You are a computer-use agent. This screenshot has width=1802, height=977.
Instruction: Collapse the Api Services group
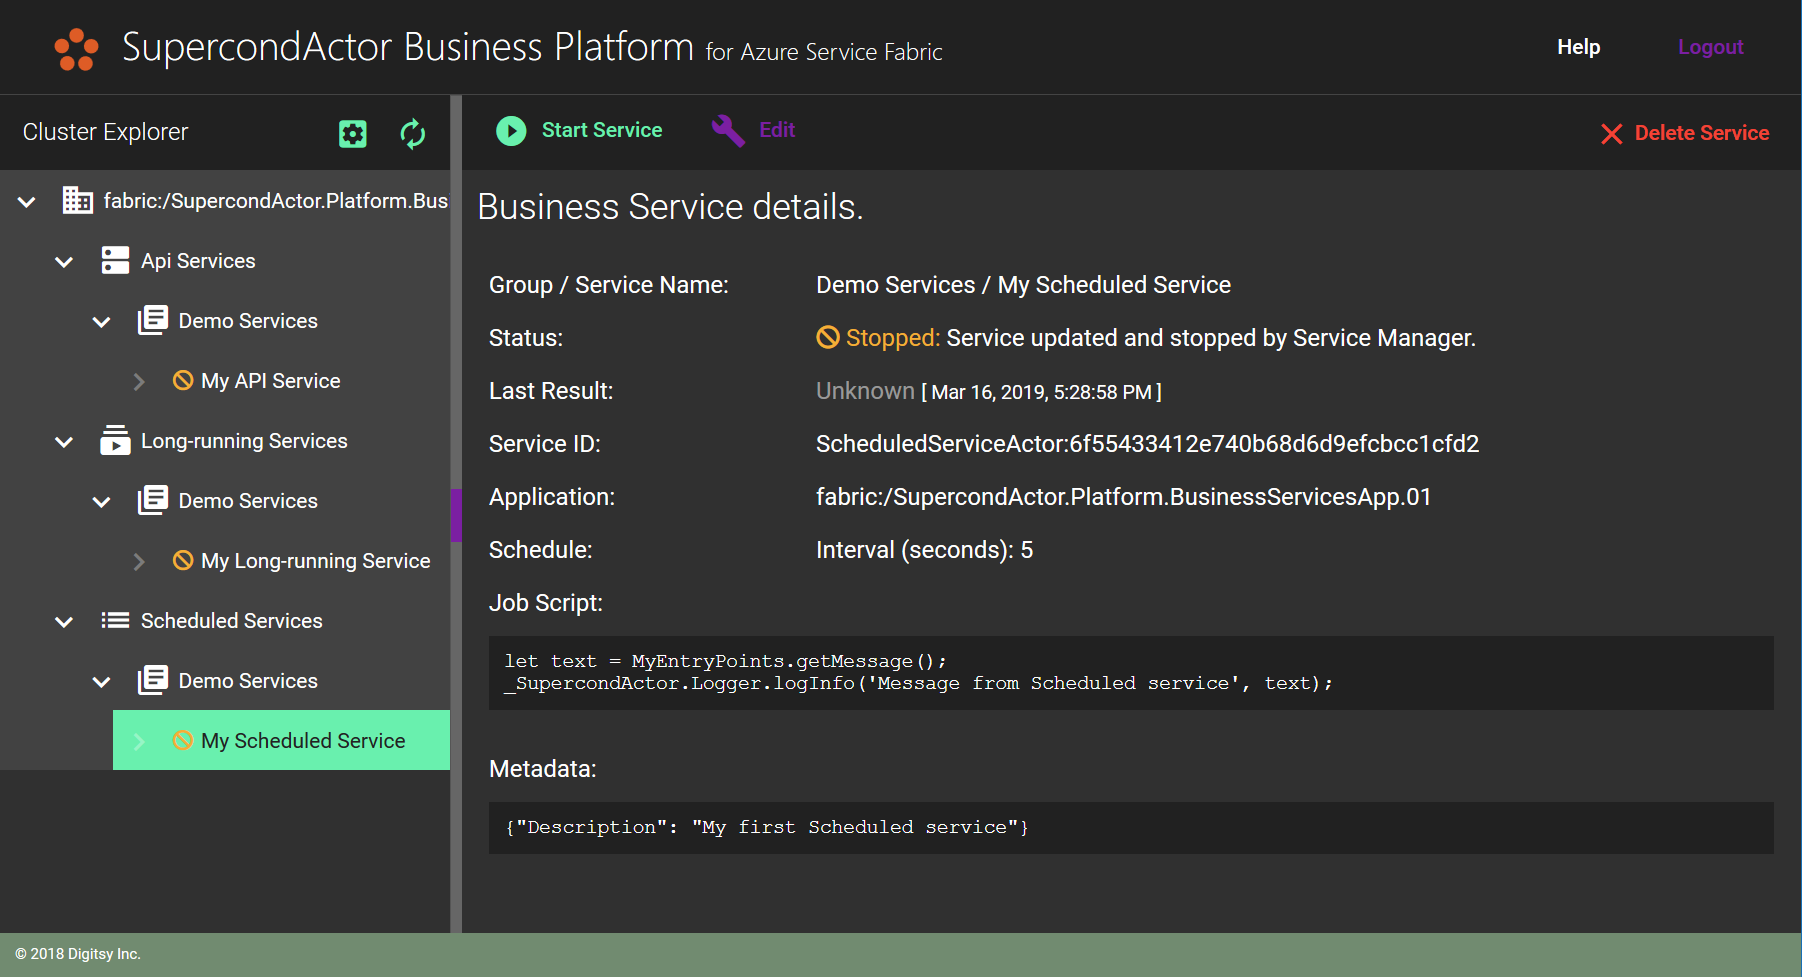coord(64,262)
